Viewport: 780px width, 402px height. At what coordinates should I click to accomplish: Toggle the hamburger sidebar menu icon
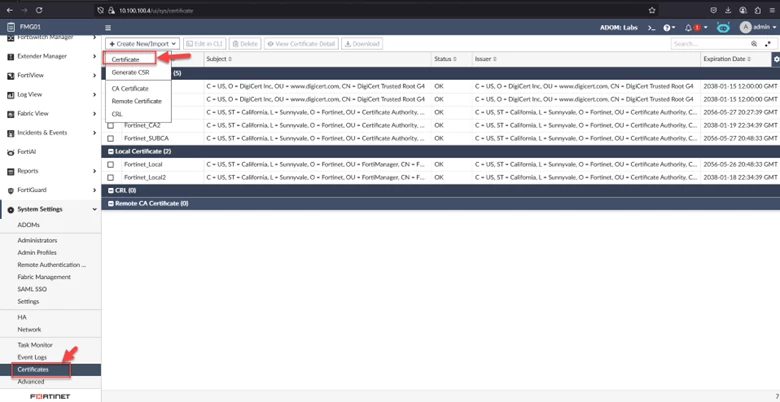coord(108,28)
